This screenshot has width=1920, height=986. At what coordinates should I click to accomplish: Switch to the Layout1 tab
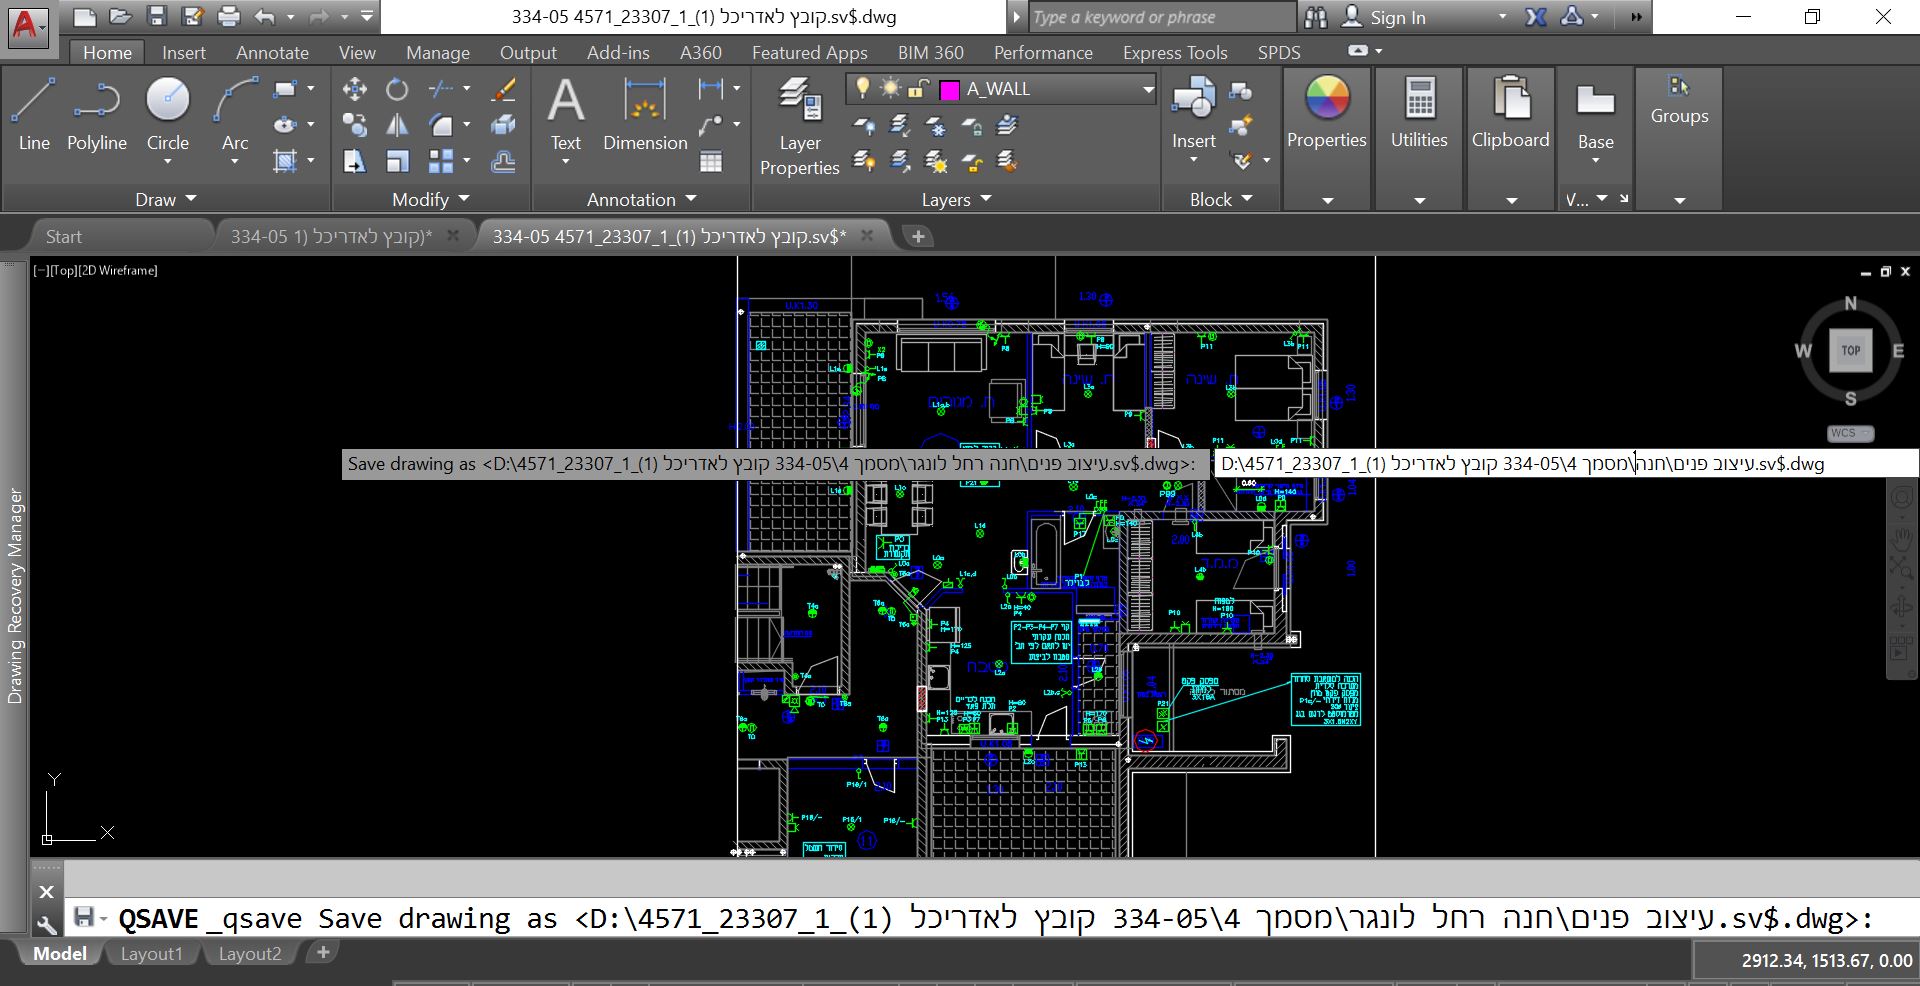point(151,954)
